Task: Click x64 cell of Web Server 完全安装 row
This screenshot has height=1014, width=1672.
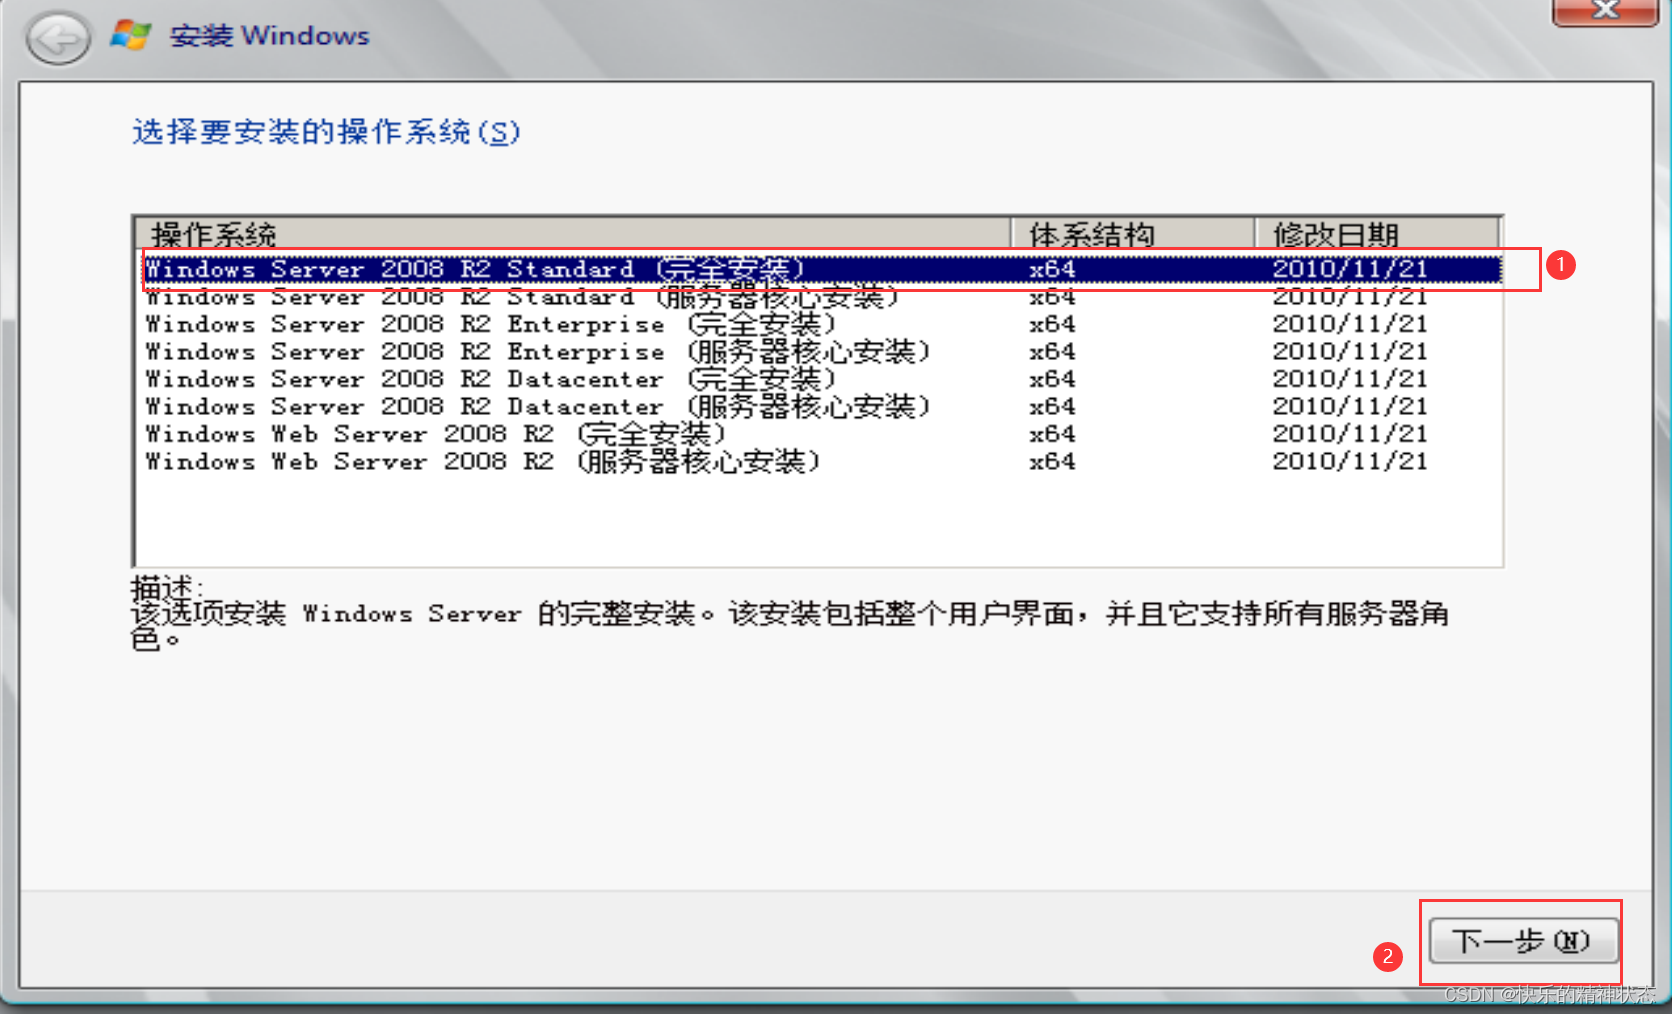Action: (1052, 434)
